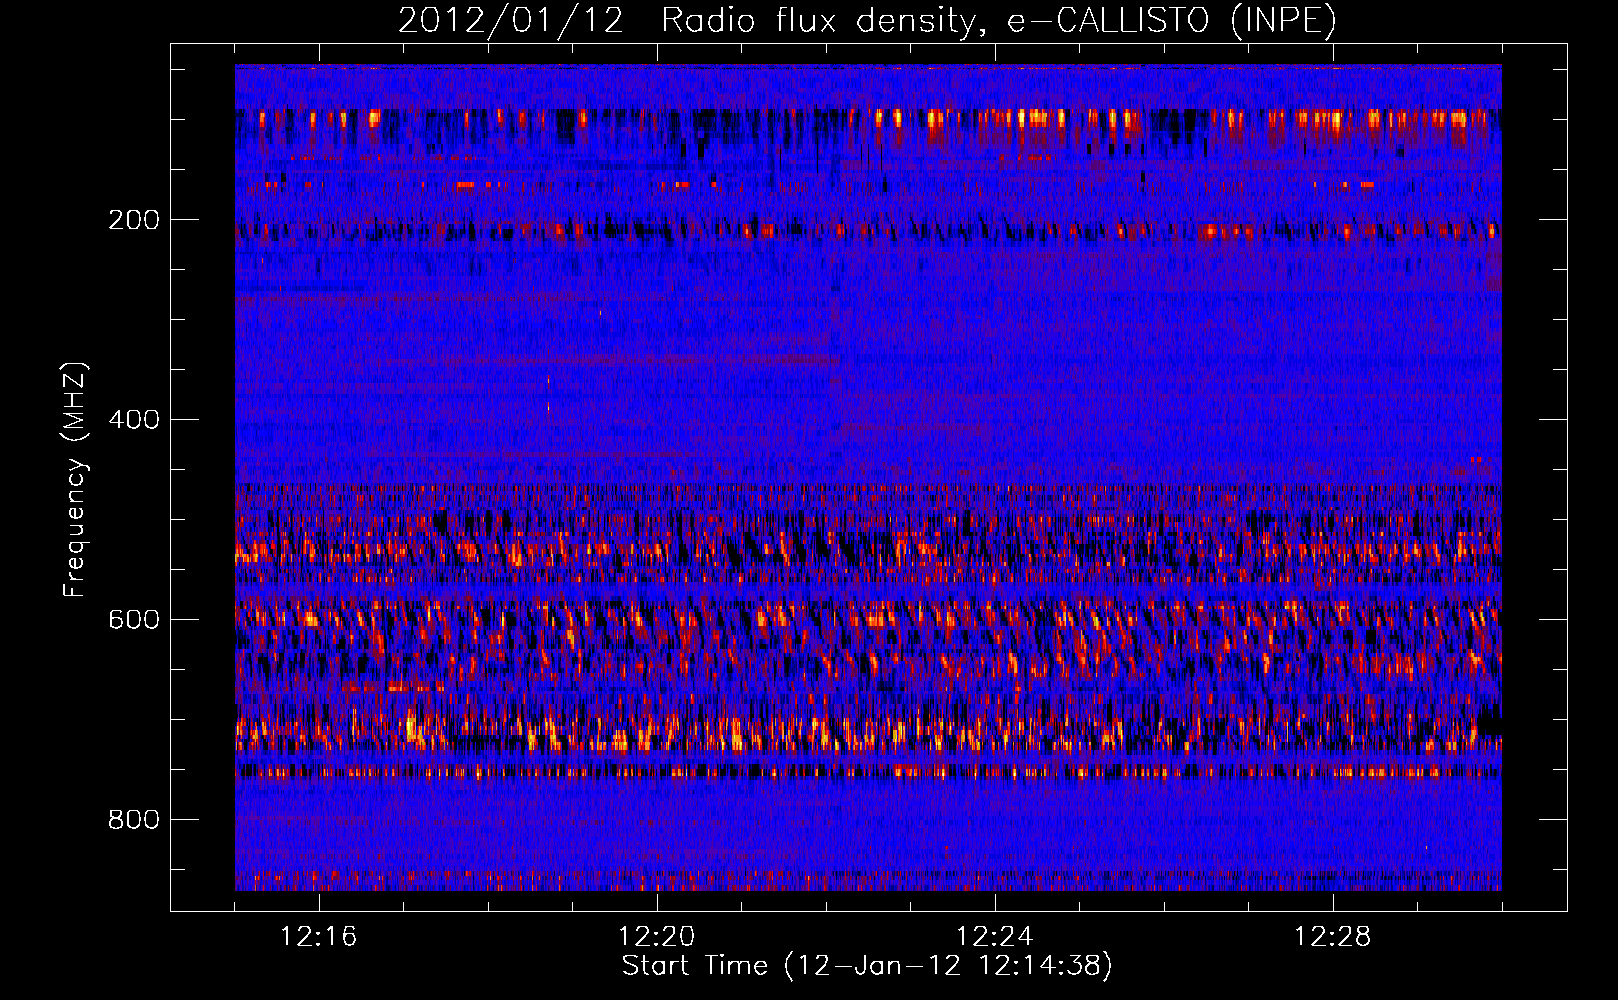Click the 800 frequency tick label
This screenshot has width=1618, height=1000.
134,820
